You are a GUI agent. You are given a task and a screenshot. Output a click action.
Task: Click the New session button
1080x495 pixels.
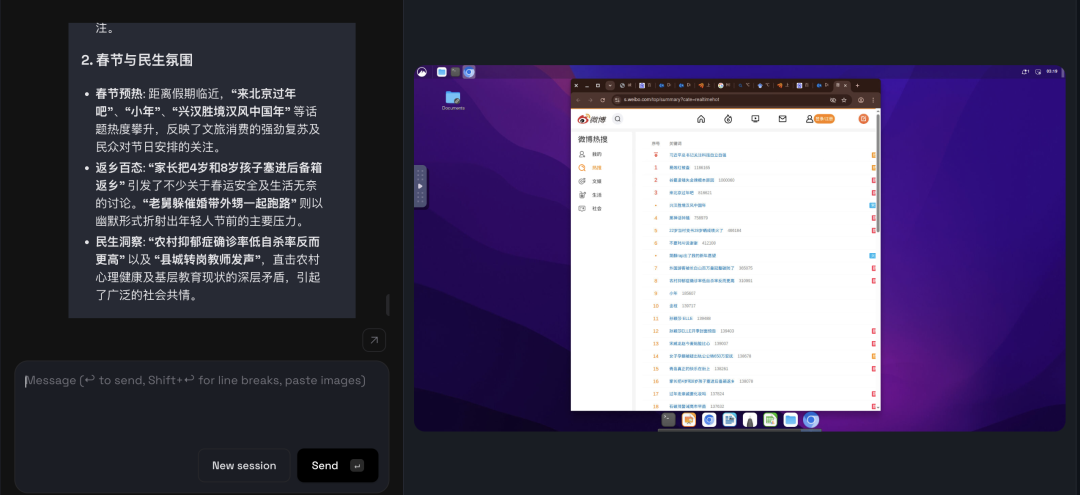(x=244, y=465)
